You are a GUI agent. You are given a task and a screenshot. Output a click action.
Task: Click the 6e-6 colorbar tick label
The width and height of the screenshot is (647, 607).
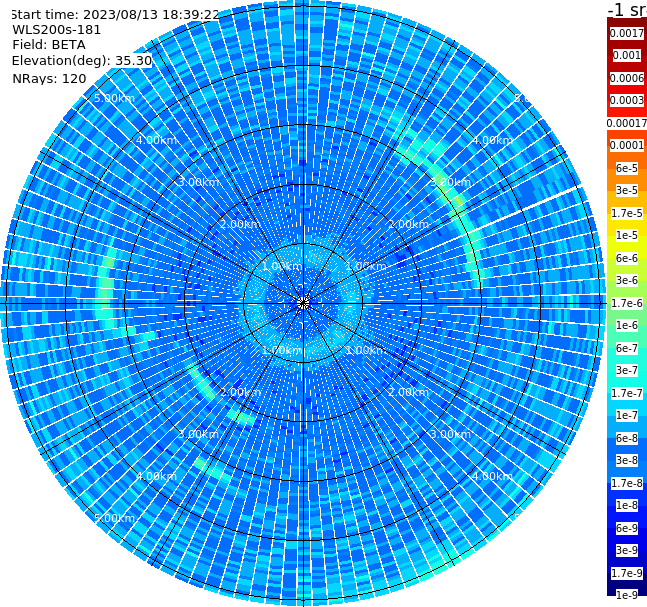627,258
